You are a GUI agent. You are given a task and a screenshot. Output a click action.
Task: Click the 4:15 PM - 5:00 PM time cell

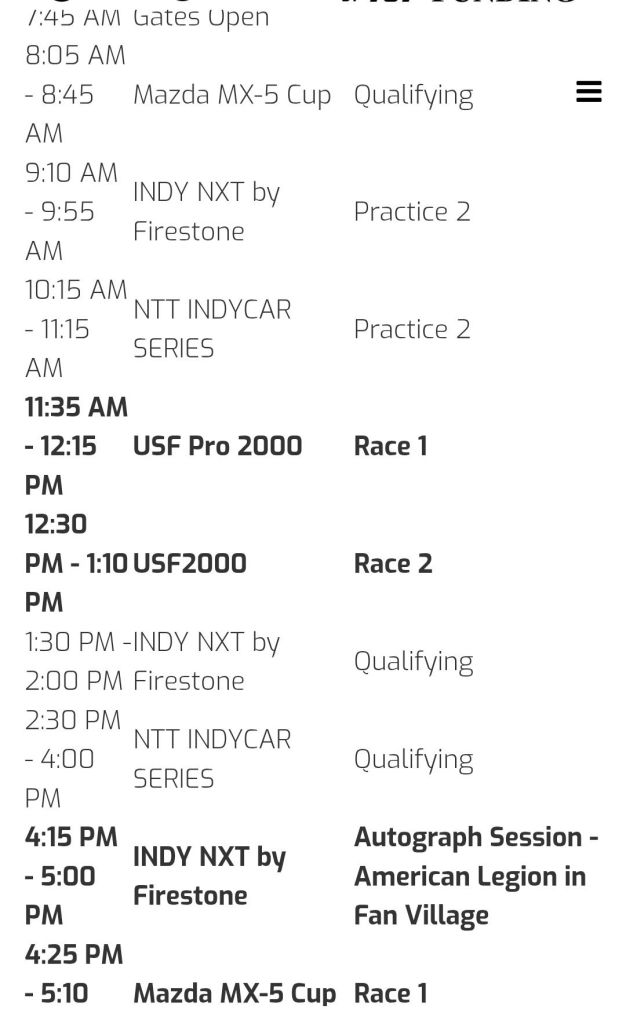(71, 876)
